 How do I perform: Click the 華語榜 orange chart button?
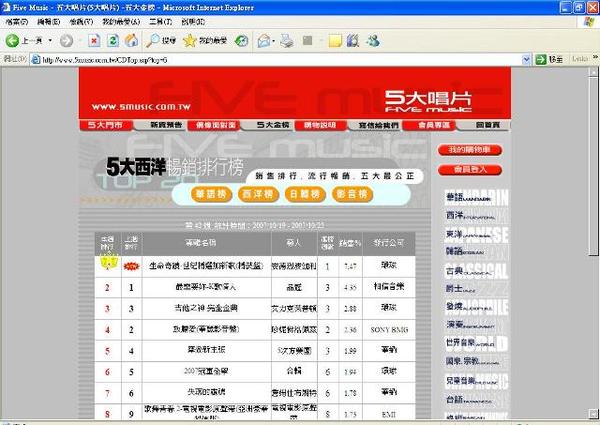[x=211, y=194]
